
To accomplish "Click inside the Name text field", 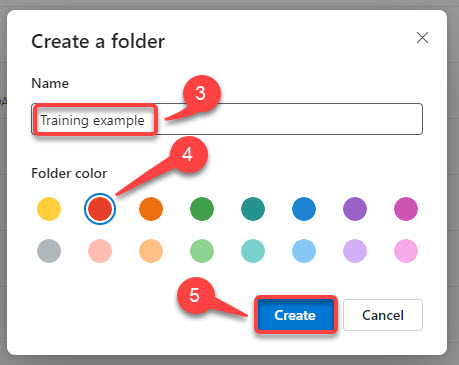I will (x=227, y=119).
